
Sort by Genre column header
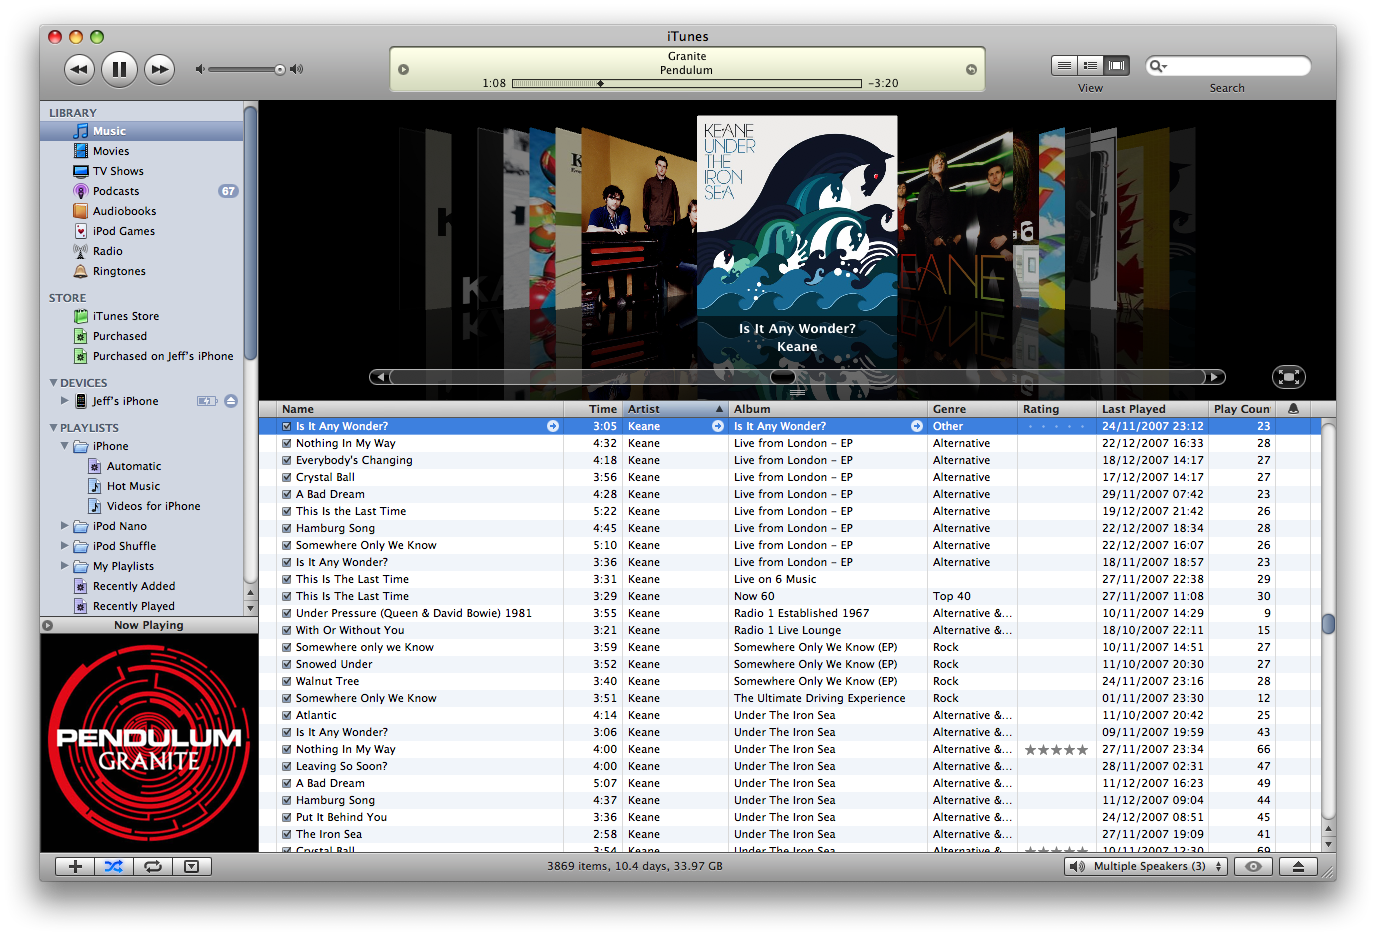pyautogui.click(x=973, y=409)
